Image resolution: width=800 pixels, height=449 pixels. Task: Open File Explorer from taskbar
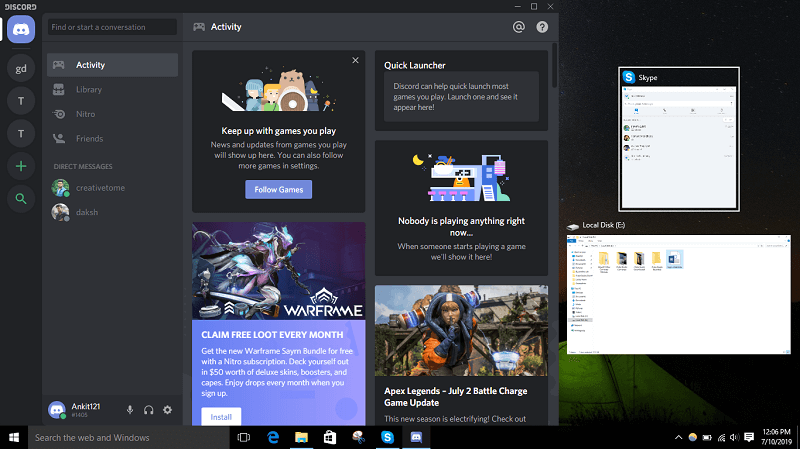click(302, 437)
